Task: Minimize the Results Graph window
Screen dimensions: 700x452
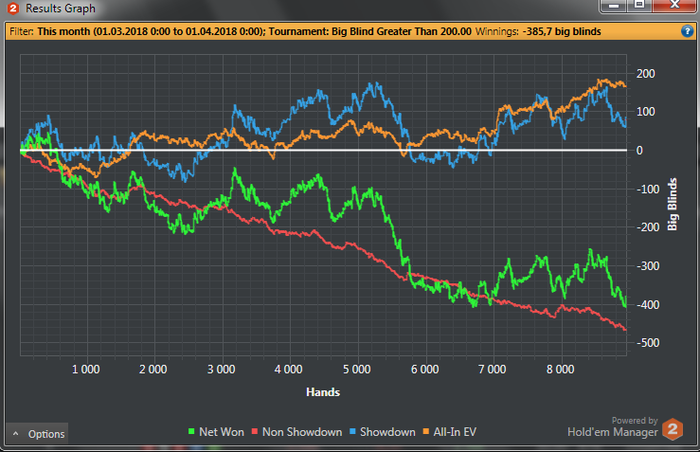Action: (x=613, y=6)
